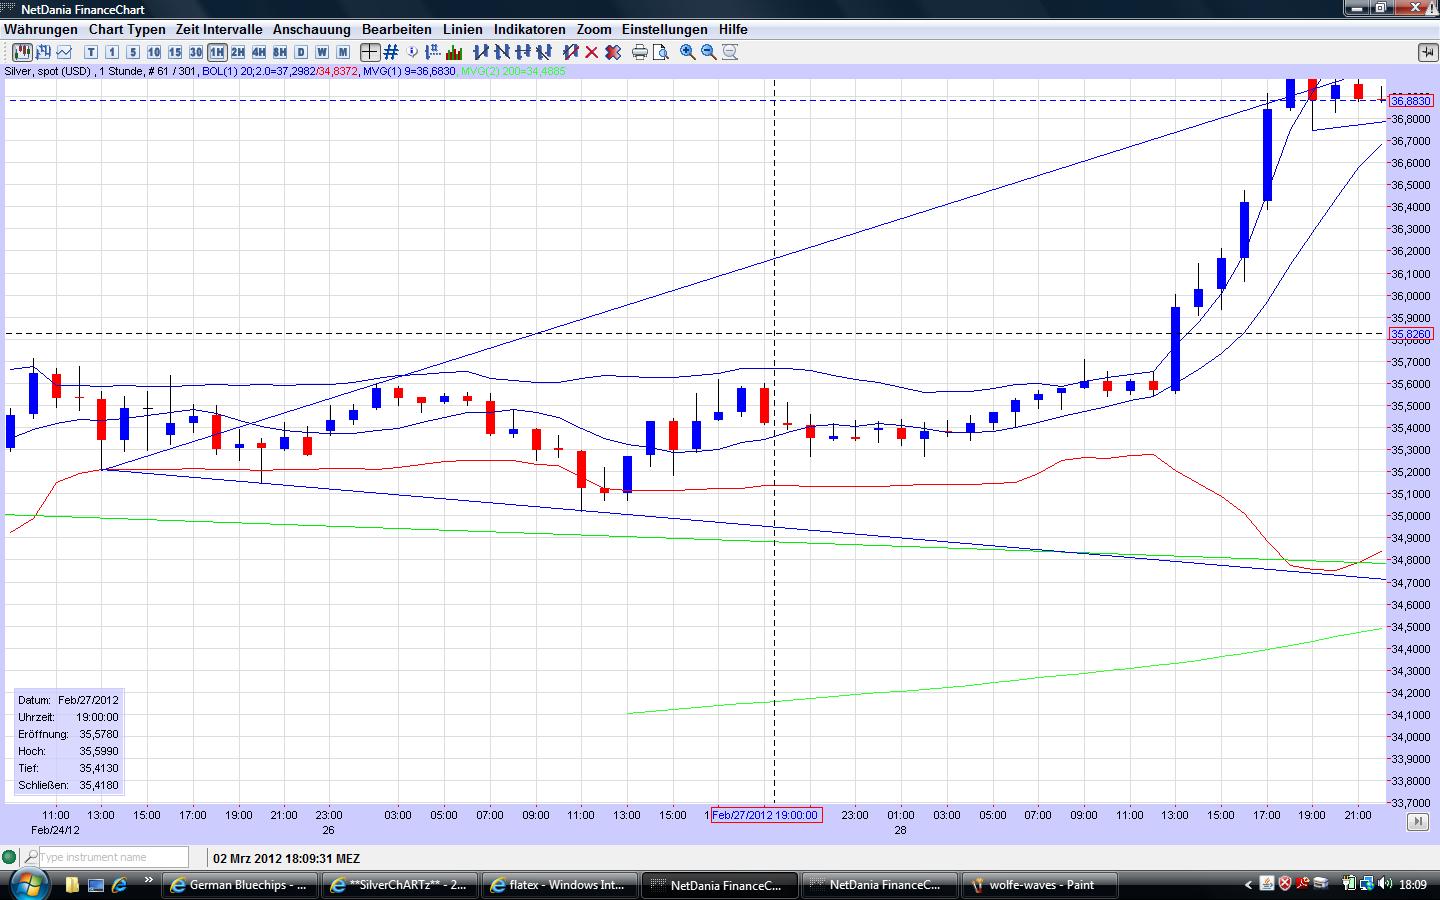Select 5 minute interval button
This screenshot has height=900, width=1440.
(x=133, y=52)
